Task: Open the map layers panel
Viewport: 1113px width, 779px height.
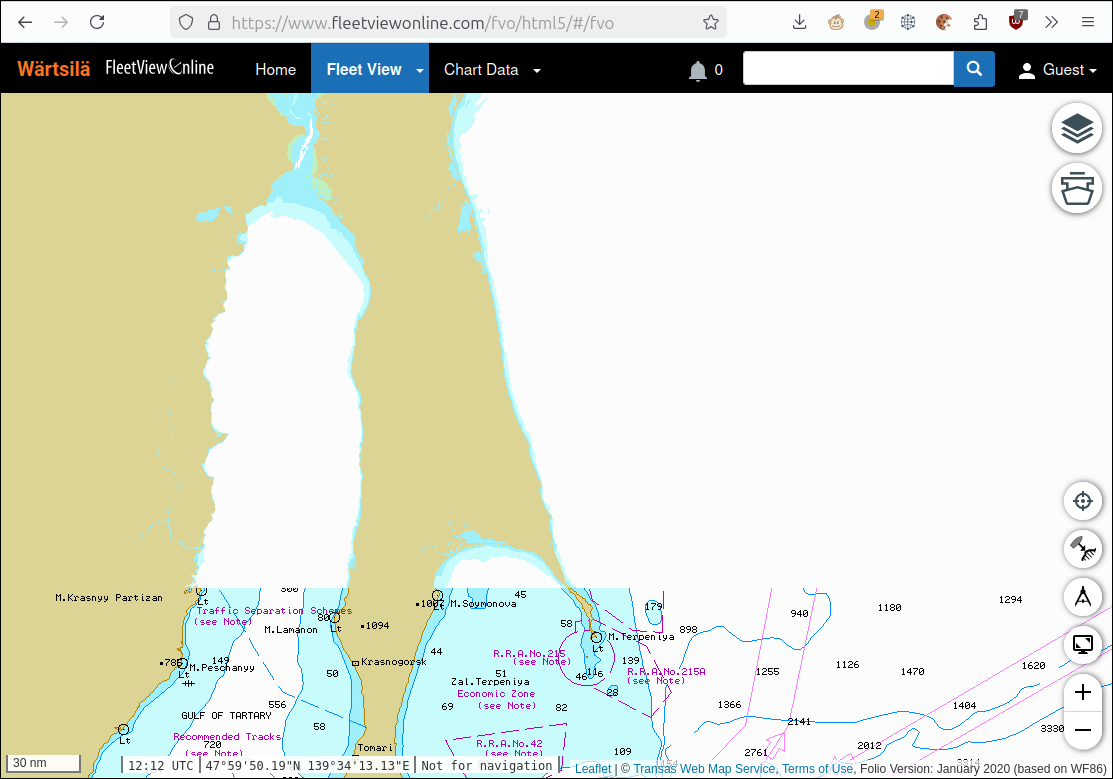Action: (1076, 129)
